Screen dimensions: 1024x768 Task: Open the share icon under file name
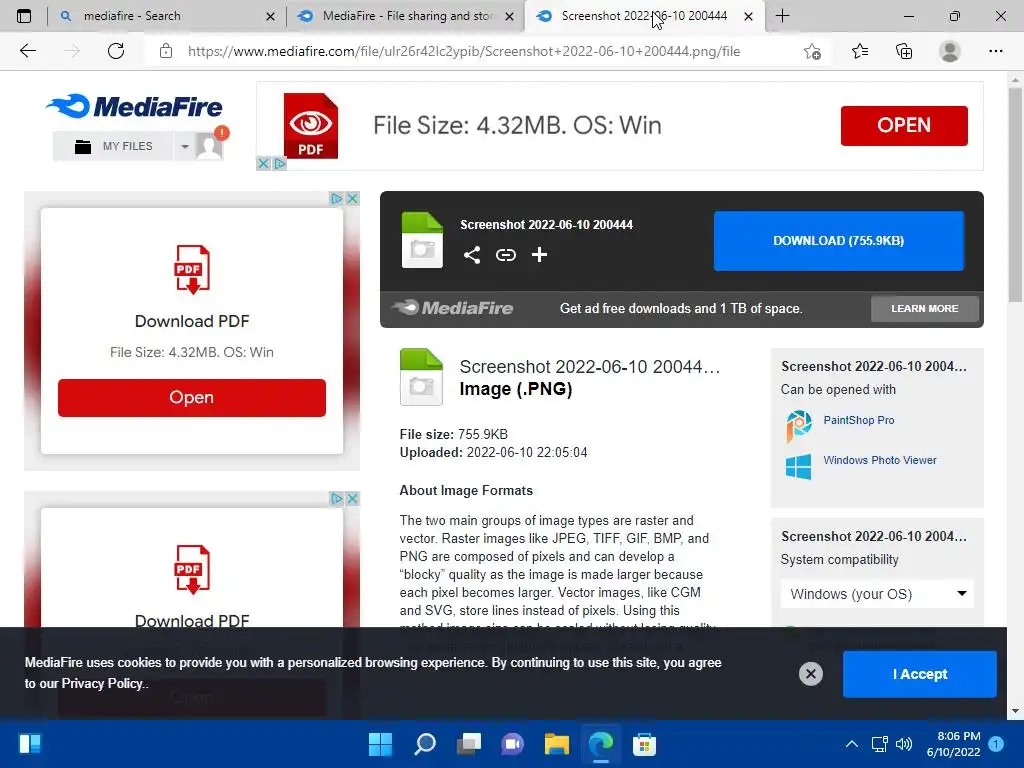coord(472,255)
